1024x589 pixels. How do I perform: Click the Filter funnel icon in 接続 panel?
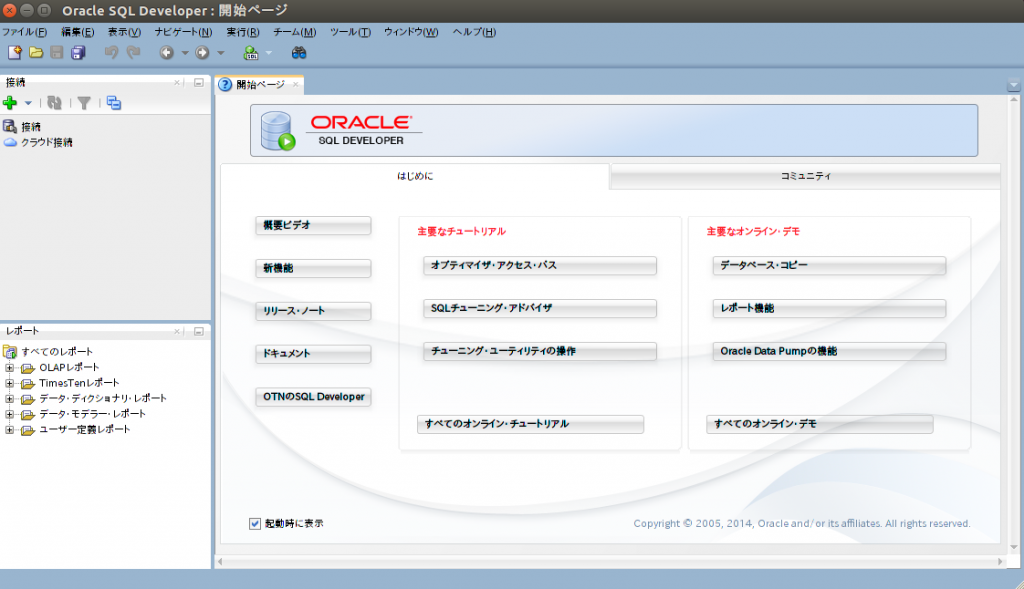coord(84,103)
